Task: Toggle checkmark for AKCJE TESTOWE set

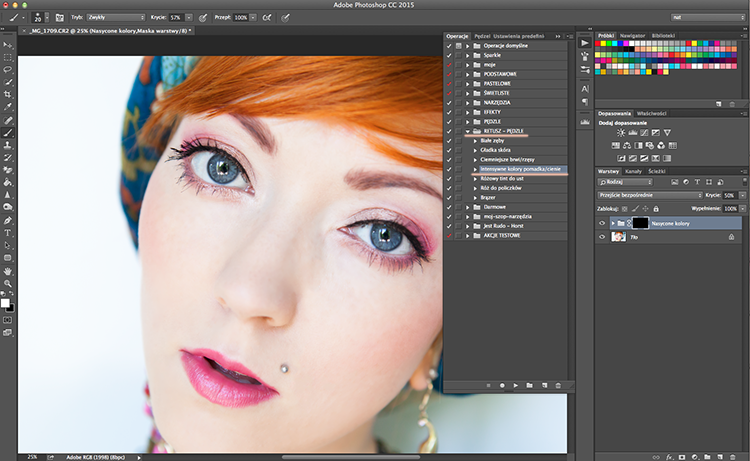Action: coord(449,236)
